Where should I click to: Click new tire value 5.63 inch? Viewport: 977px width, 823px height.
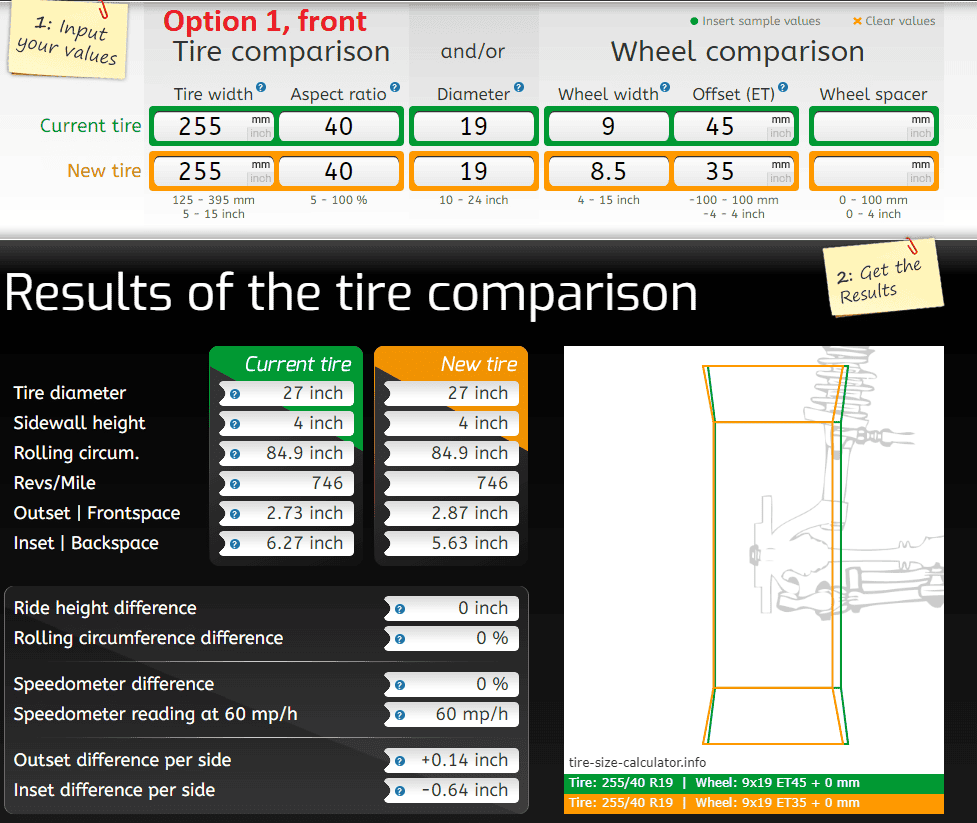452,543
